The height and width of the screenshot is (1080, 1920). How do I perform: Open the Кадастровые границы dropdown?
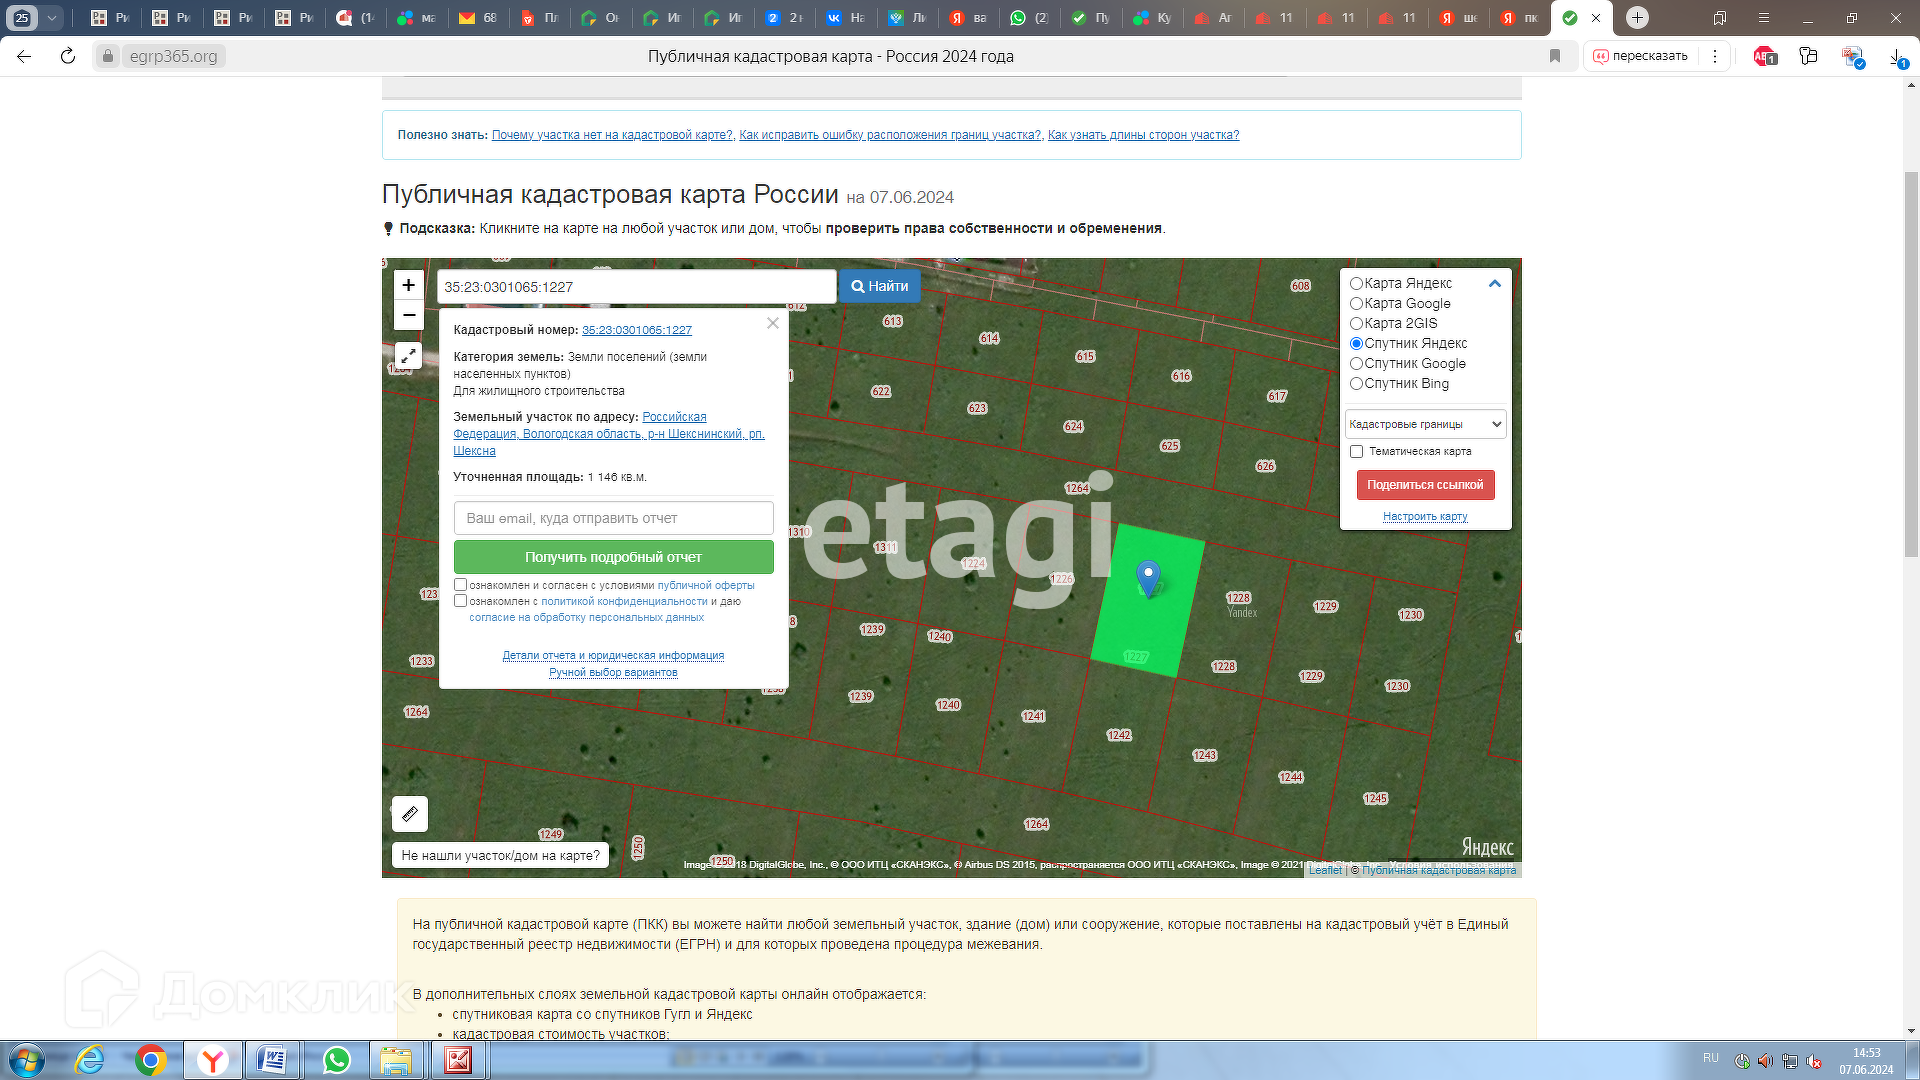coord(1425,424)
